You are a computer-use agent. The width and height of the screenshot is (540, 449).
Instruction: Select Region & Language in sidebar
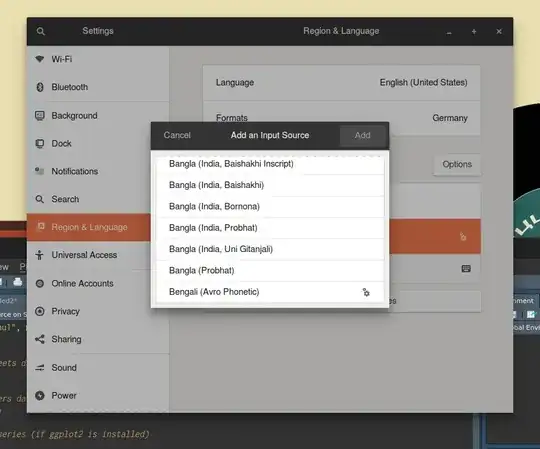tap(89, 227)
